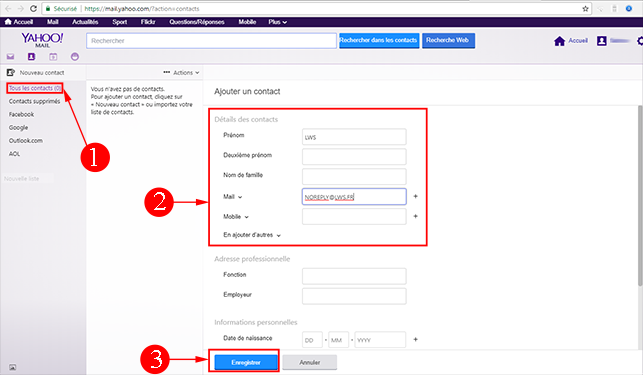The image size is (643, 375).
Task: Select Tous les contacts list
Action: [x=35, y=88]
